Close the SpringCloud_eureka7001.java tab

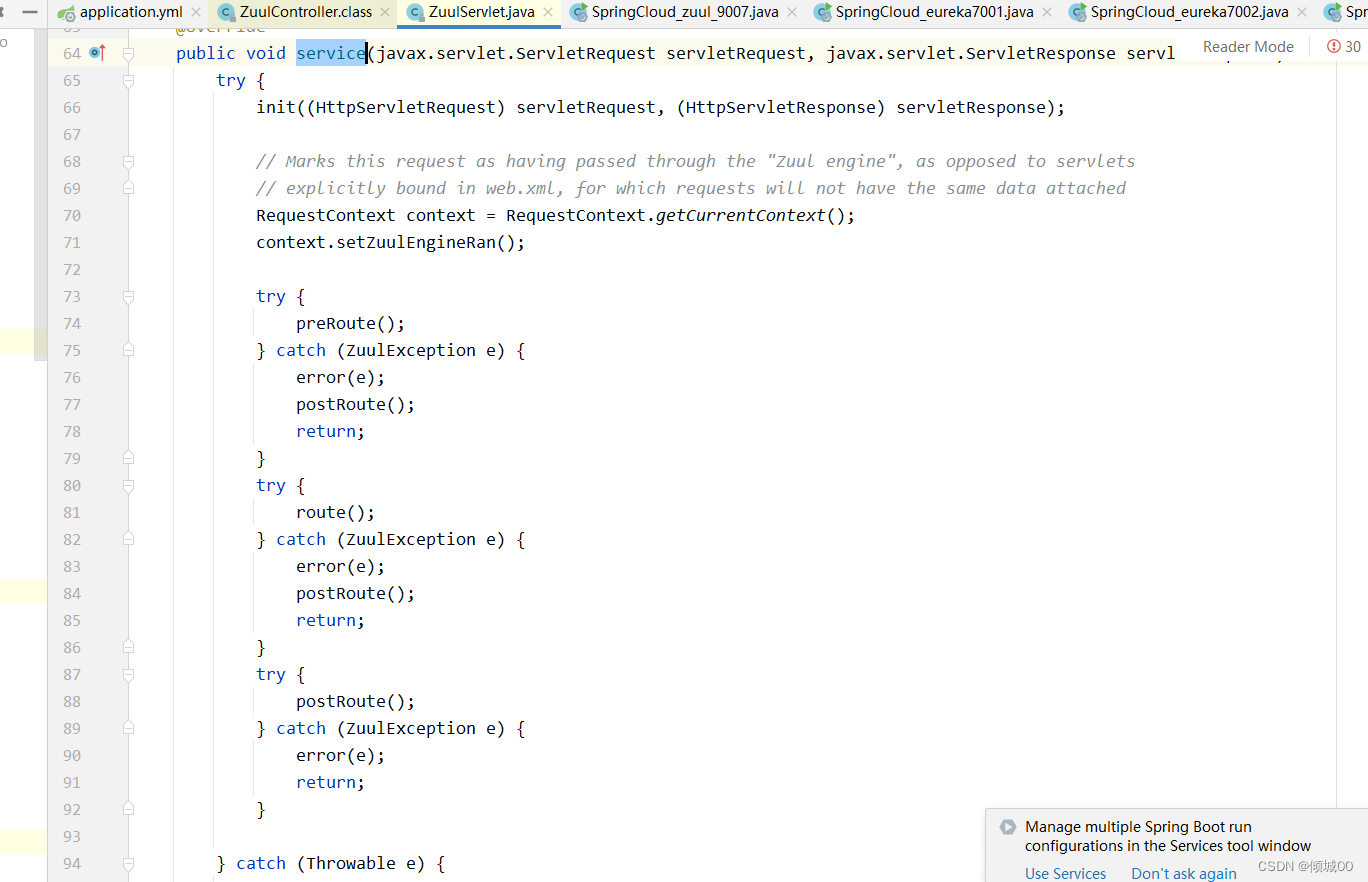point(1047,13)
